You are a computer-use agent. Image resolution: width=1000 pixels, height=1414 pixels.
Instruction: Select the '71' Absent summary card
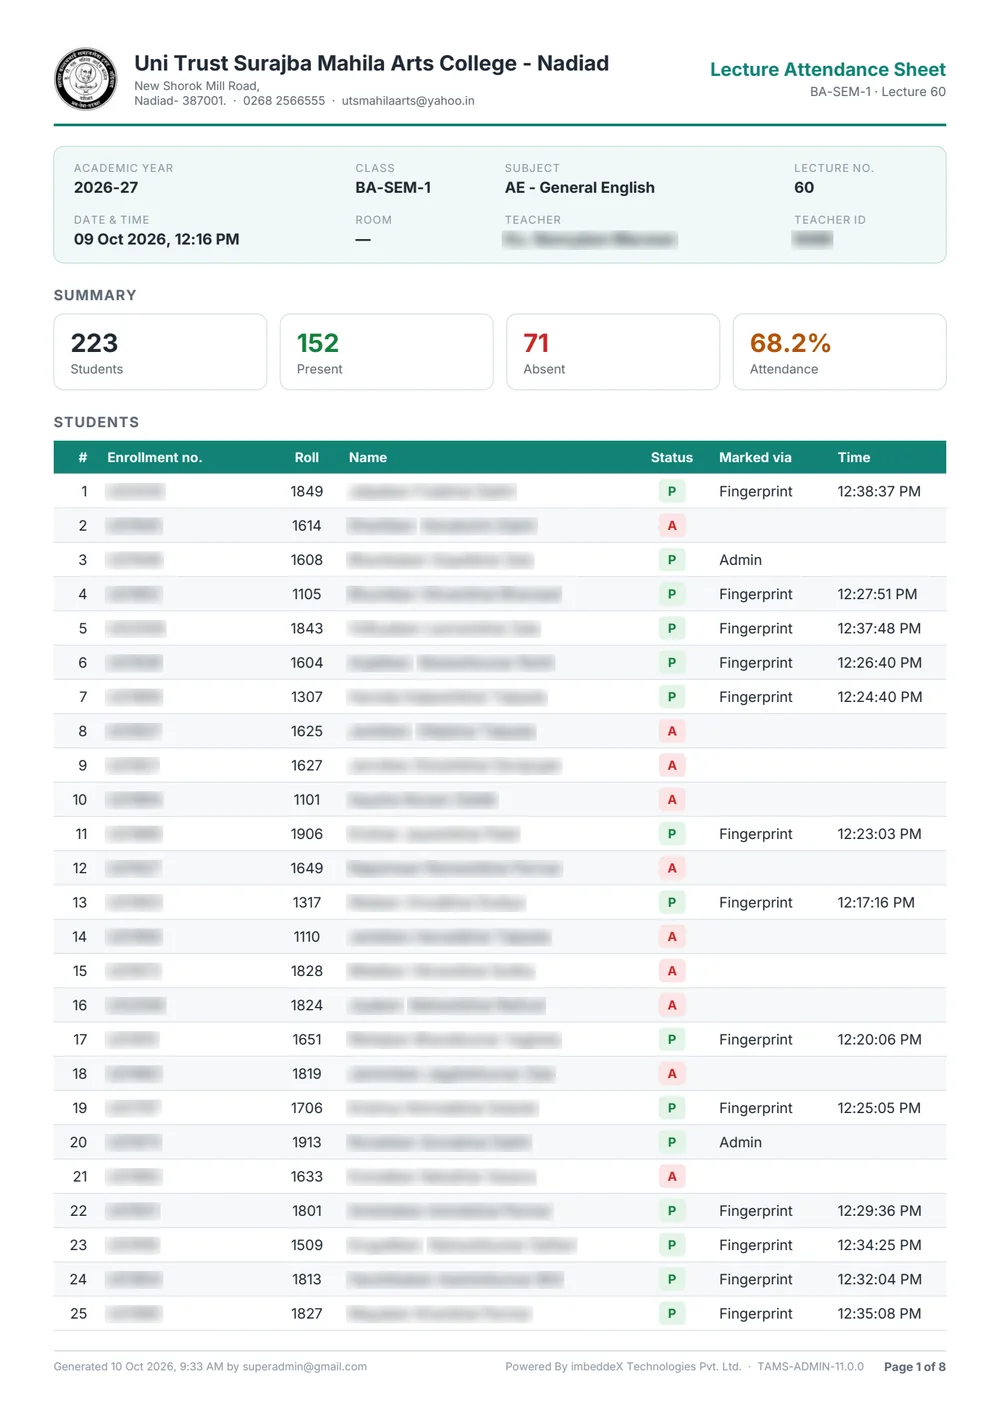613,352
